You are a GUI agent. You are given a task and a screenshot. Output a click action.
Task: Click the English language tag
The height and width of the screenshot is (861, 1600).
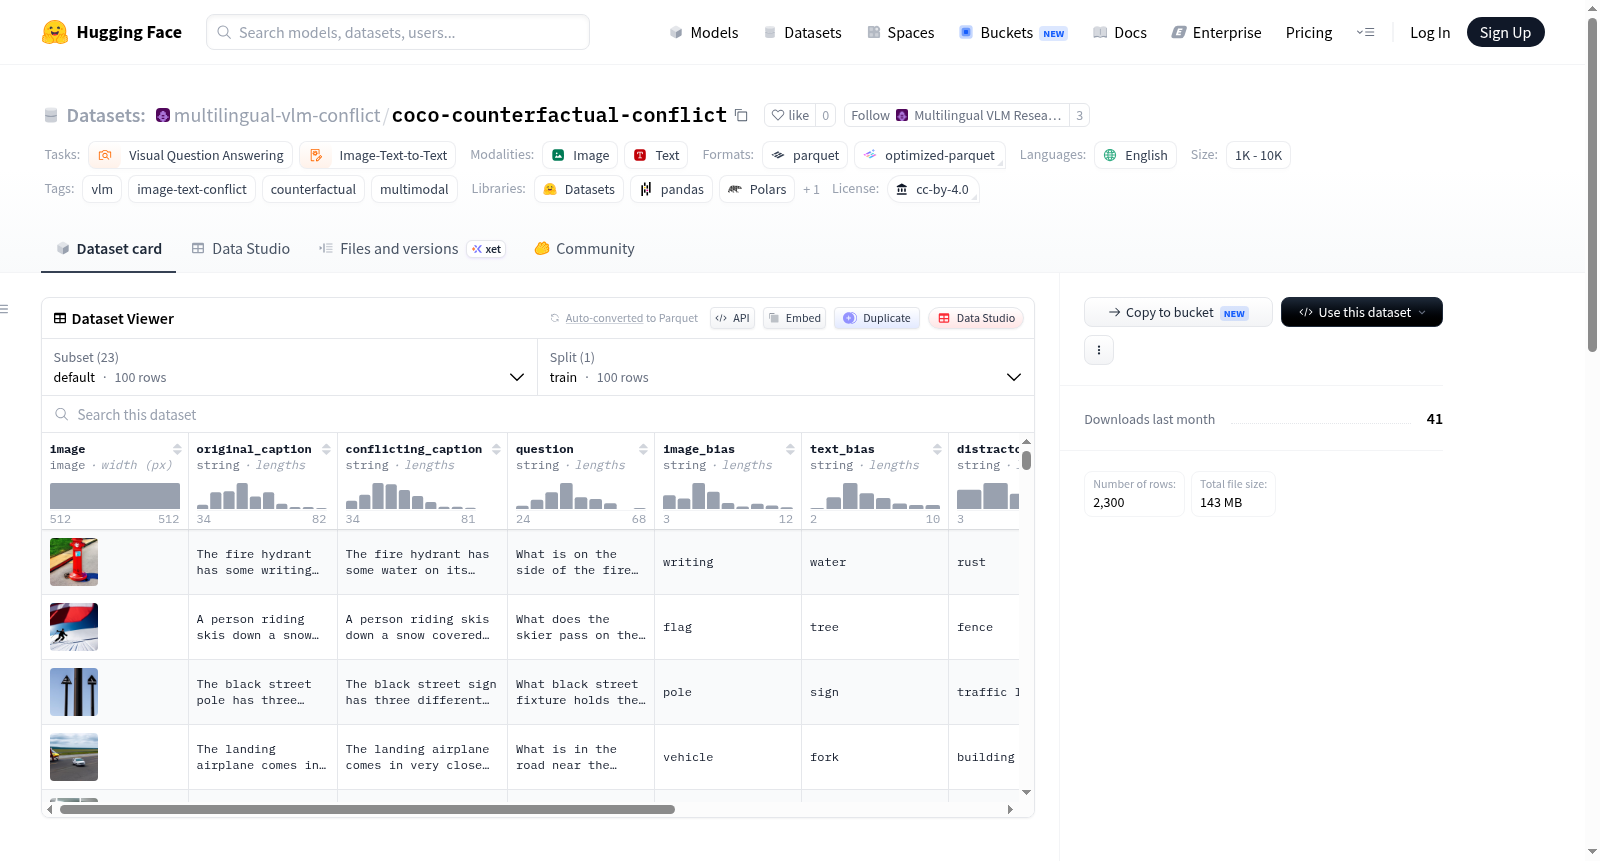point(1135,155)
